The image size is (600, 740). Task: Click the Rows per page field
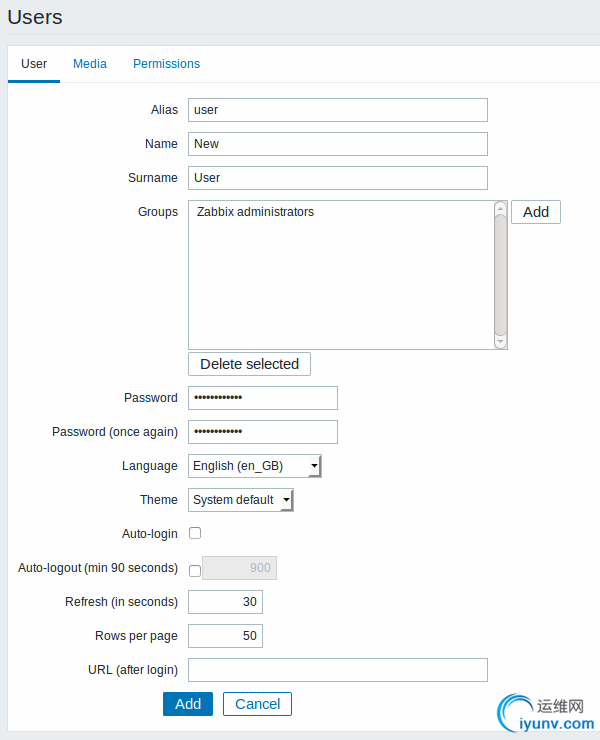pos(225,636)
